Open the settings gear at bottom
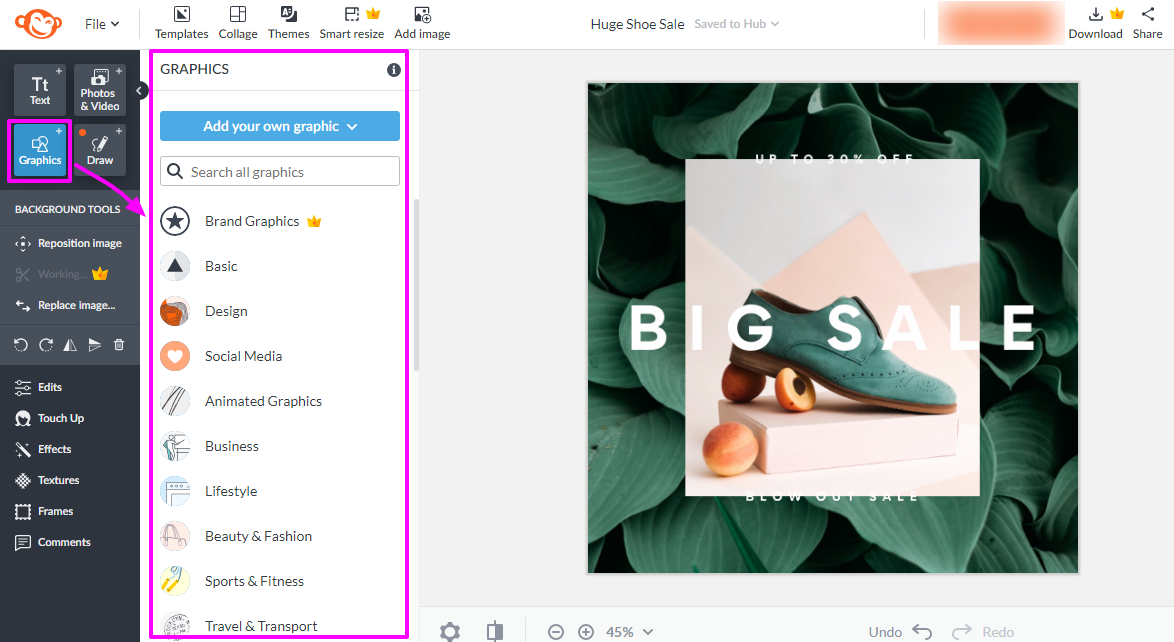The width and height of the screenshot is (1174, 642). (x=450, y=632)
